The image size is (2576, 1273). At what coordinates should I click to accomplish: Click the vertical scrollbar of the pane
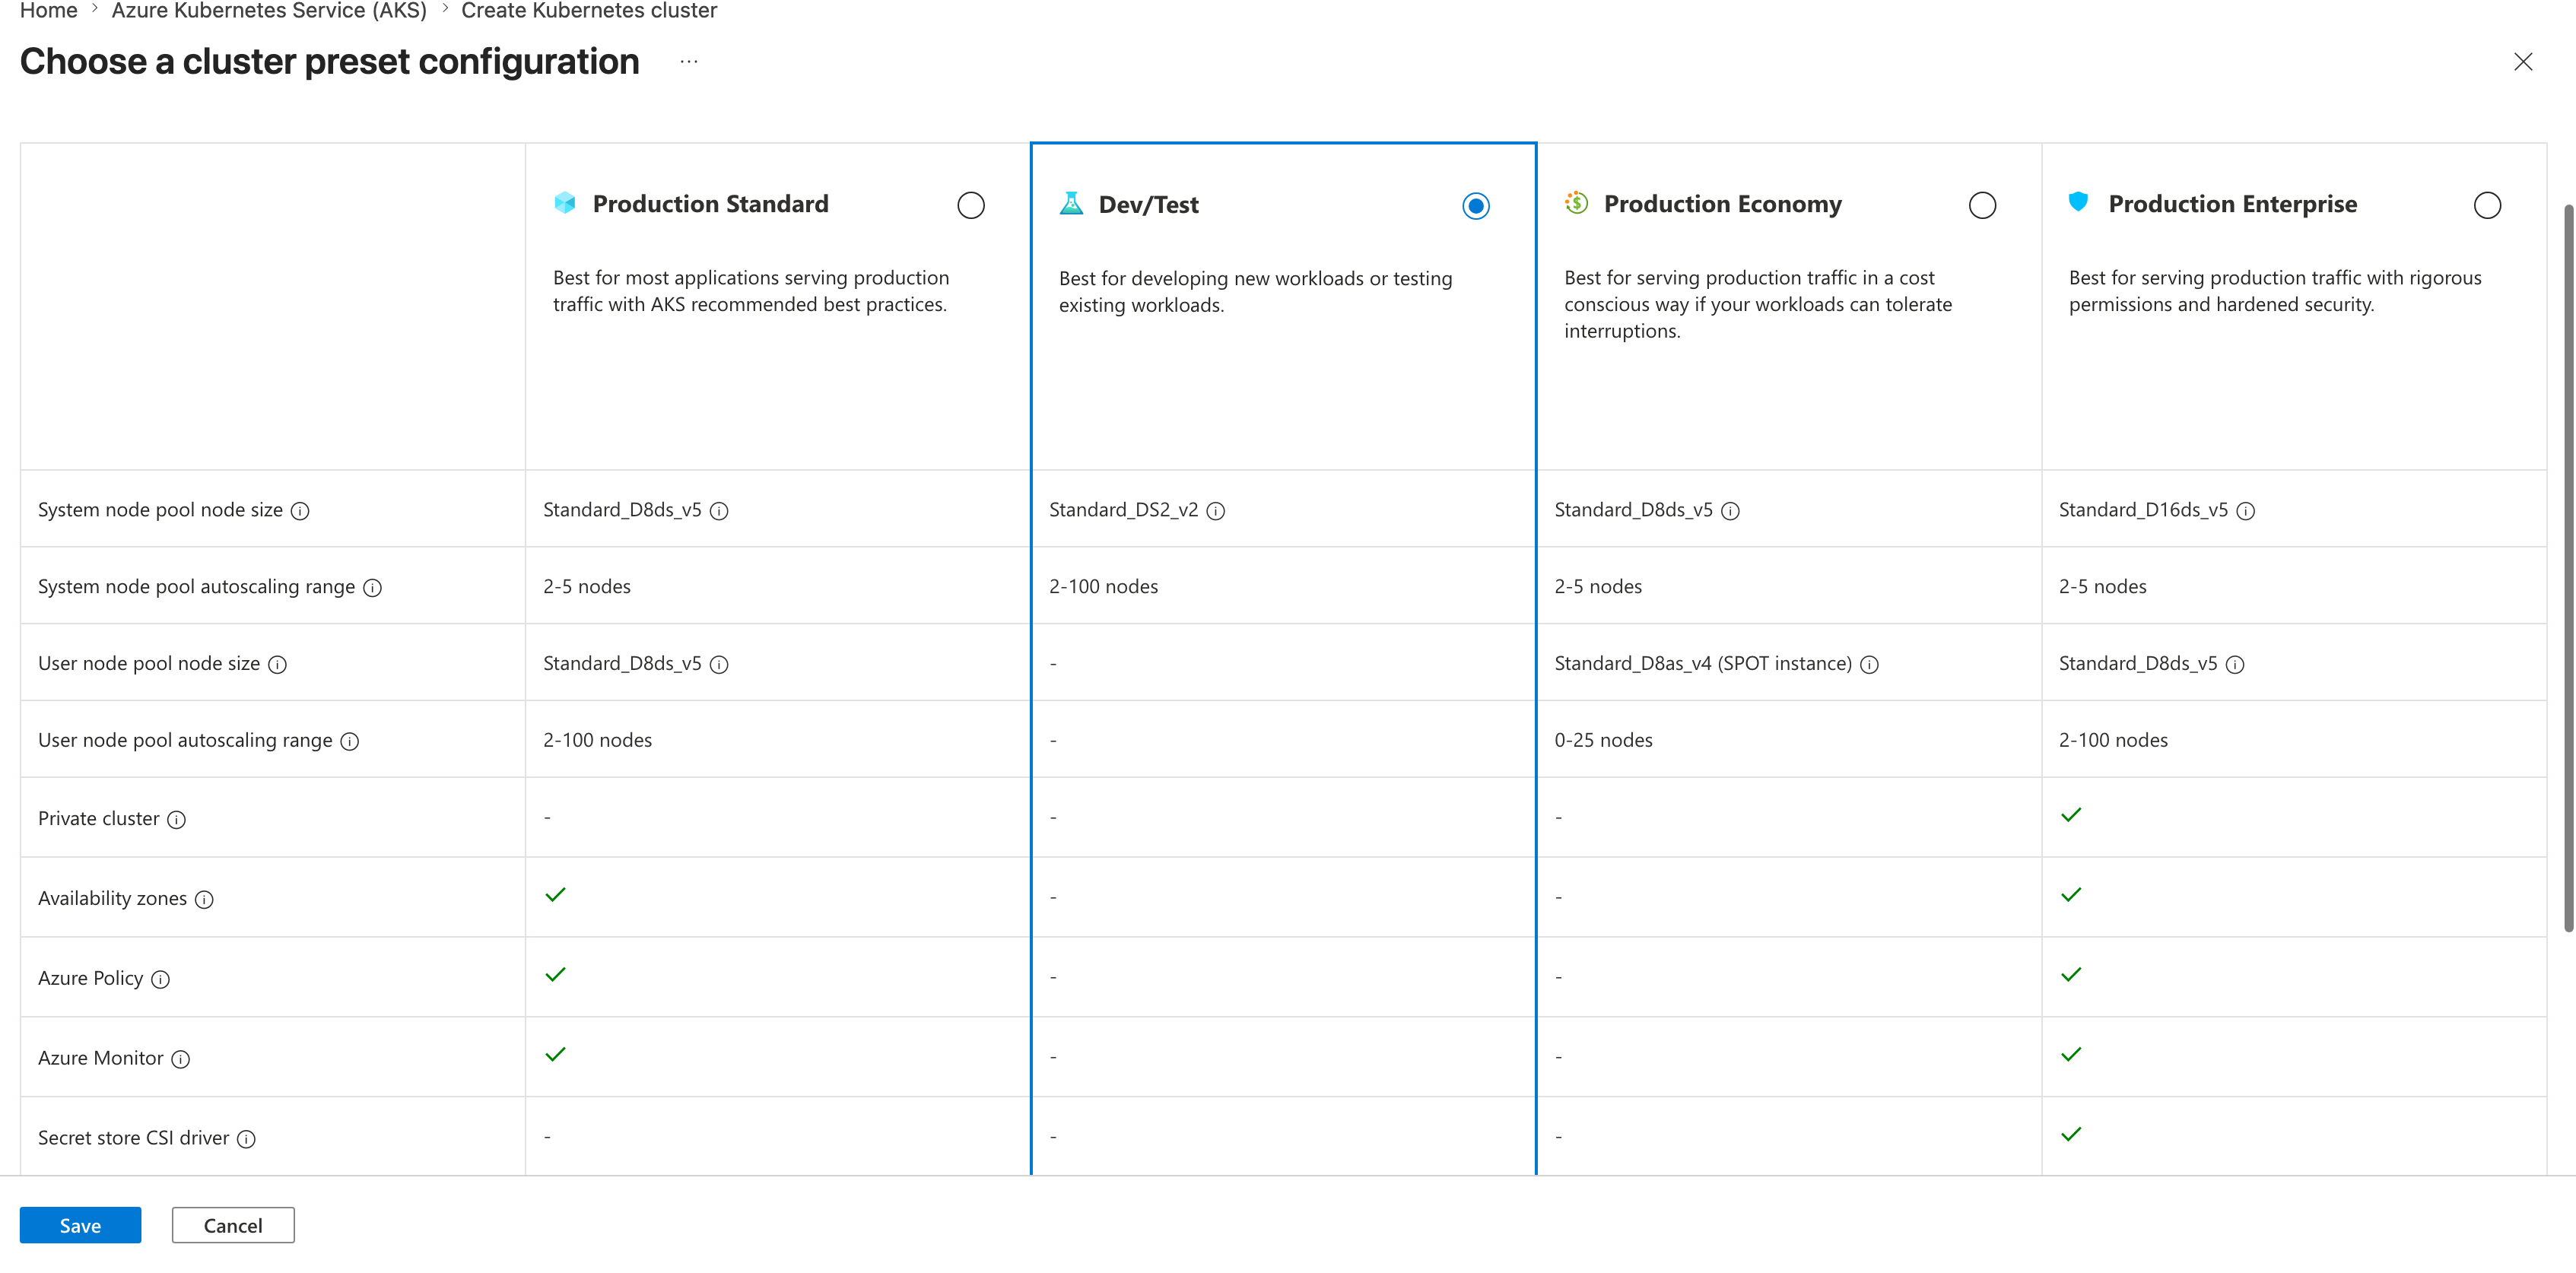tap(2568, 568)
